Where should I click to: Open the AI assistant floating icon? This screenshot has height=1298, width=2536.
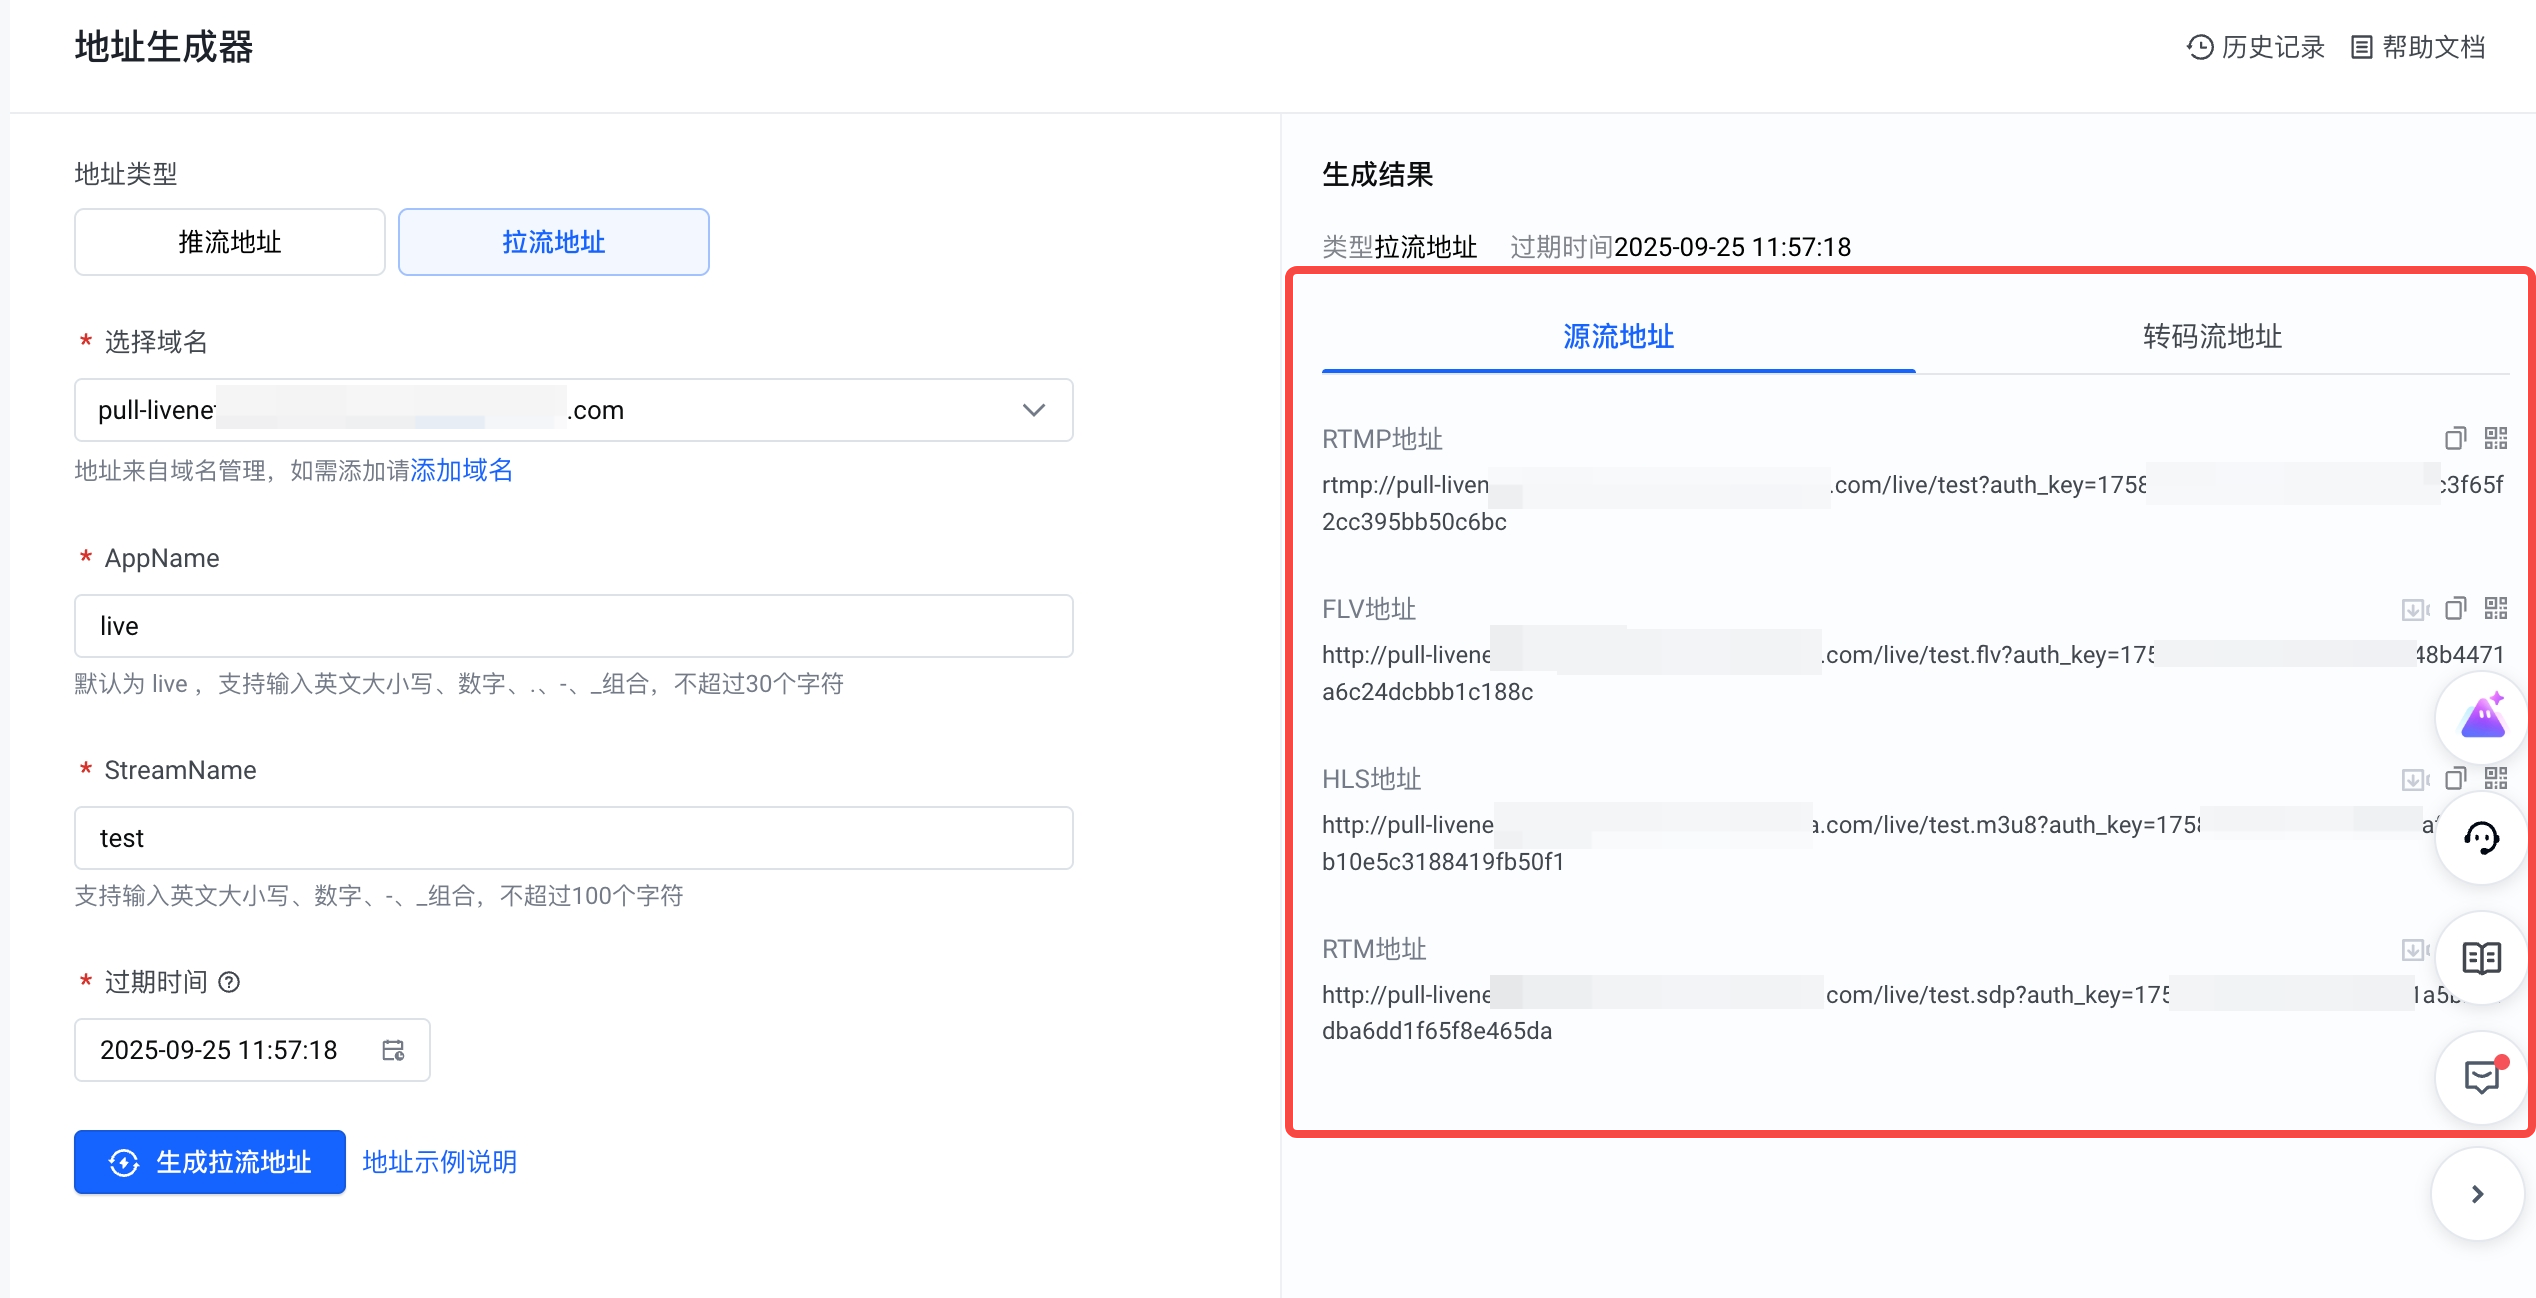[x=2482, y=718]
